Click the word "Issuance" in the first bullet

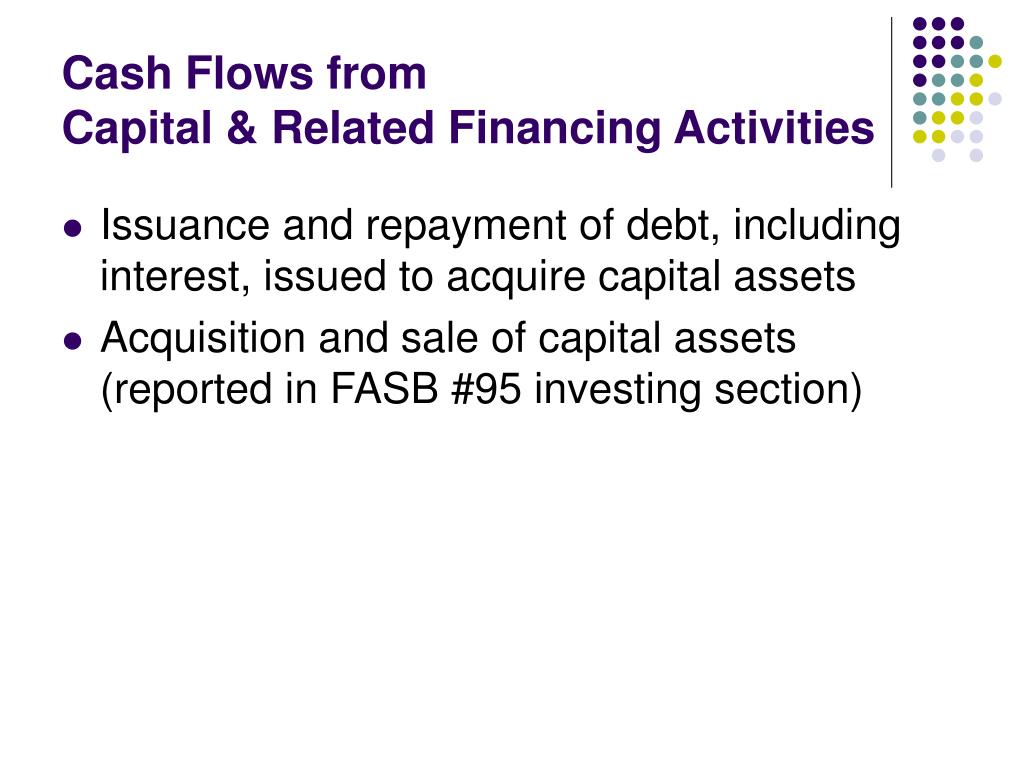185,225
